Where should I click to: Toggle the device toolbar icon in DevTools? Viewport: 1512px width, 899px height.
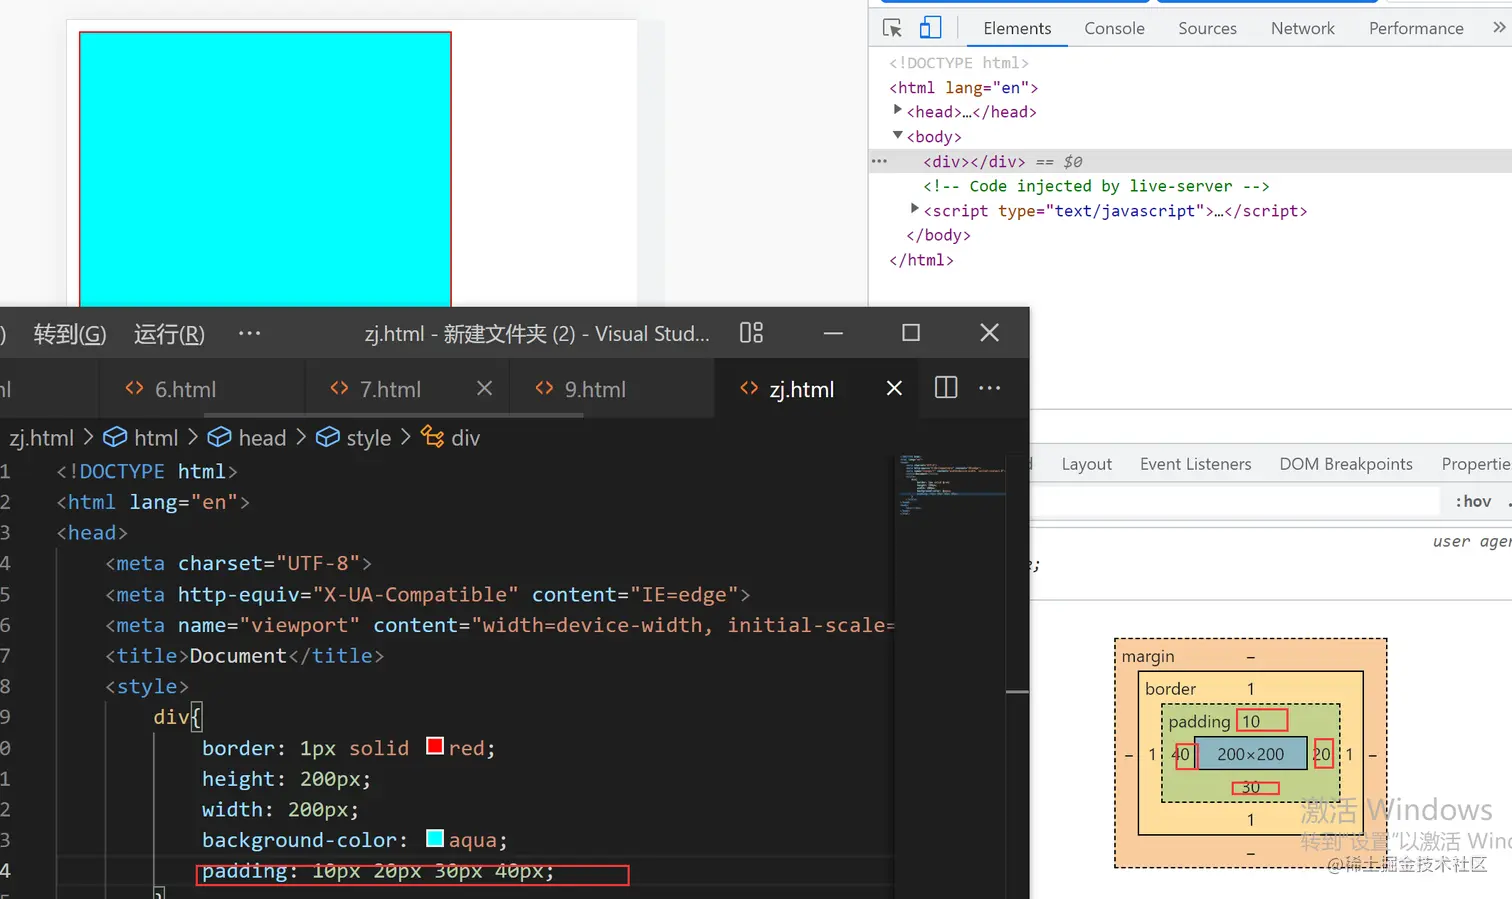pyautogui.click(x=930, y=28)
